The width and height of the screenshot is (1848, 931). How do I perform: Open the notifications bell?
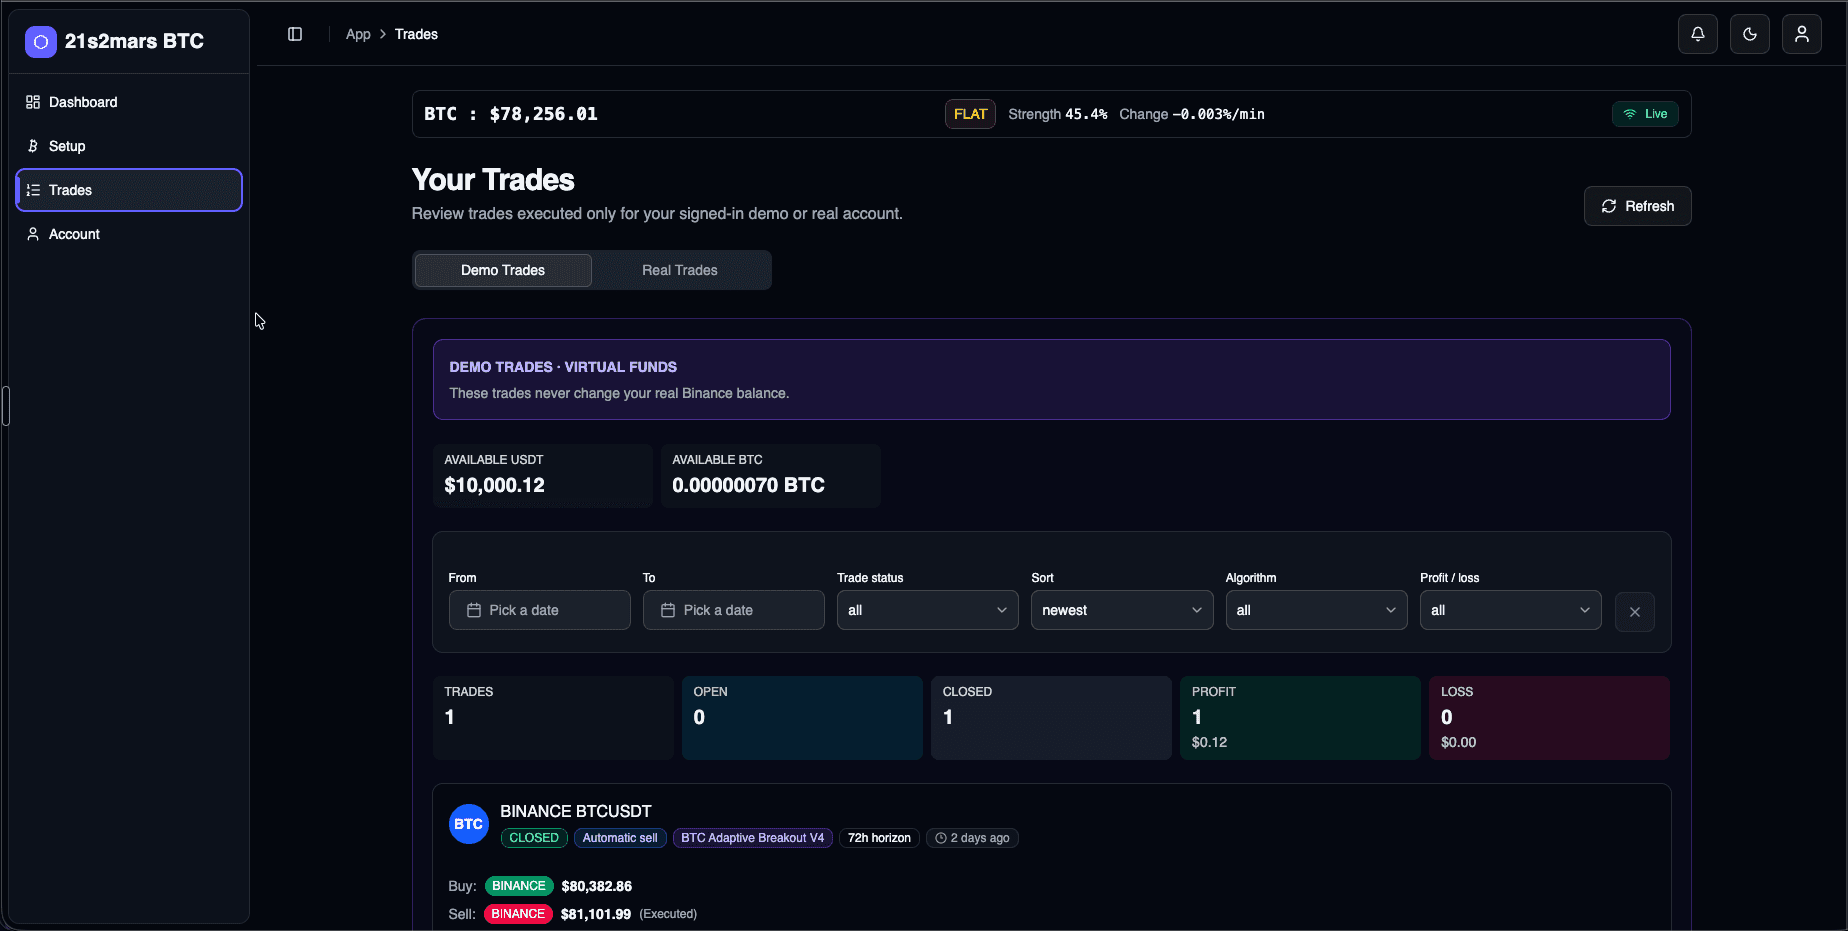pyautogui.click(x=1698, y=34)
